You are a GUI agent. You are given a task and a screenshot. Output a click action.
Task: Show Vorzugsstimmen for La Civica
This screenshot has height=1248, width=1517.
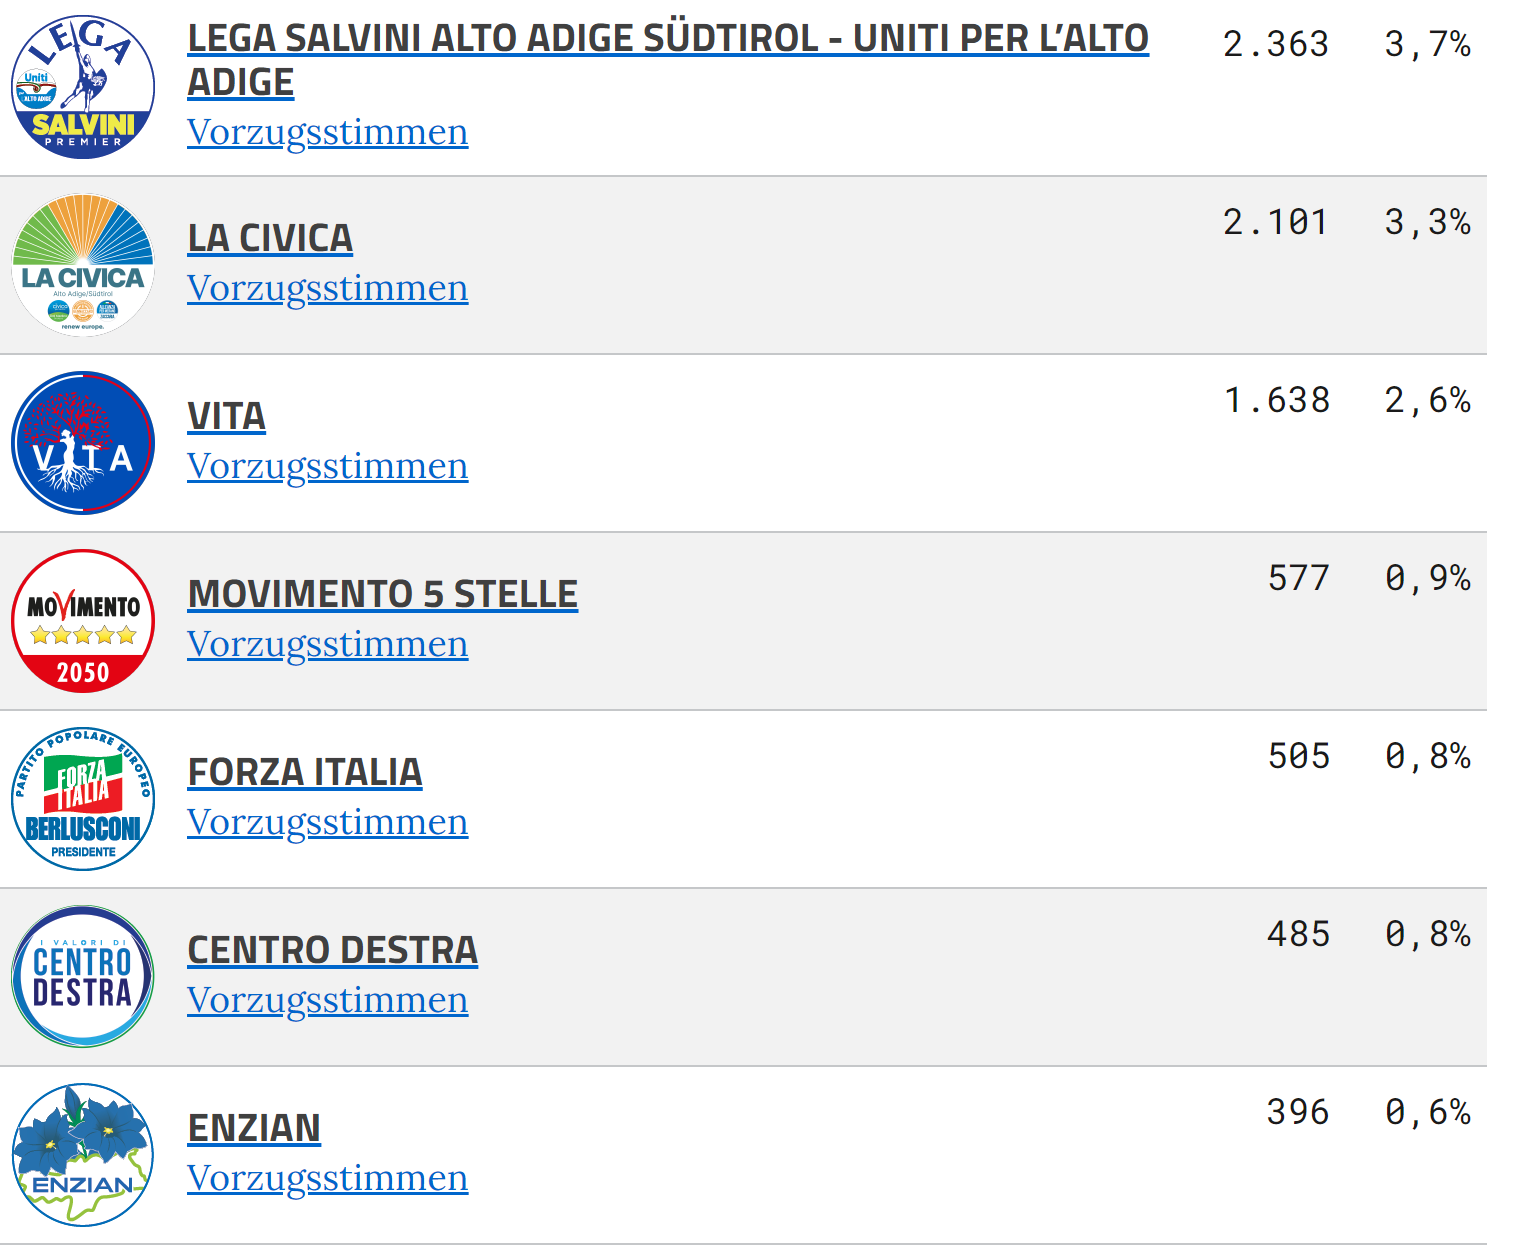[x=327, y=288]
